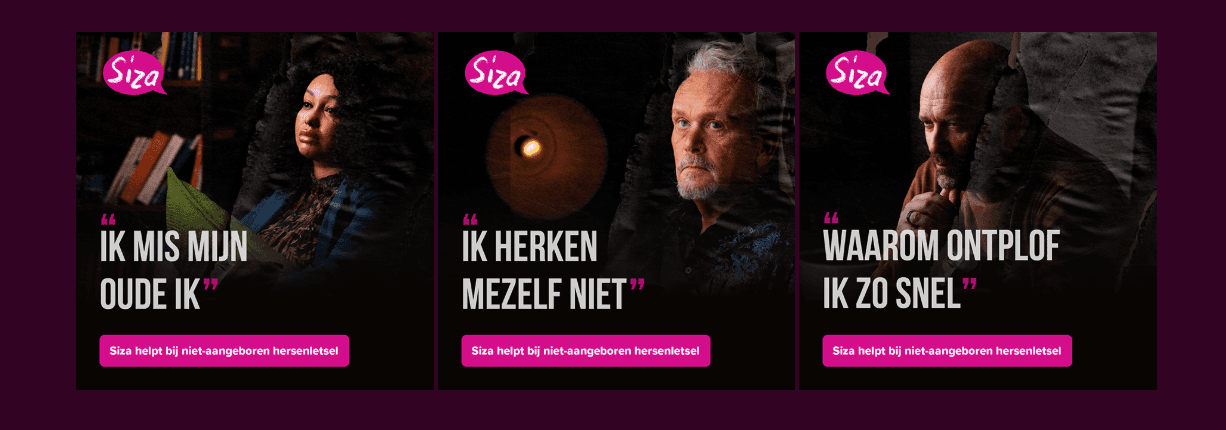
Task: Click the Siza logo in the grey-haired man banner
Action: 496,73
